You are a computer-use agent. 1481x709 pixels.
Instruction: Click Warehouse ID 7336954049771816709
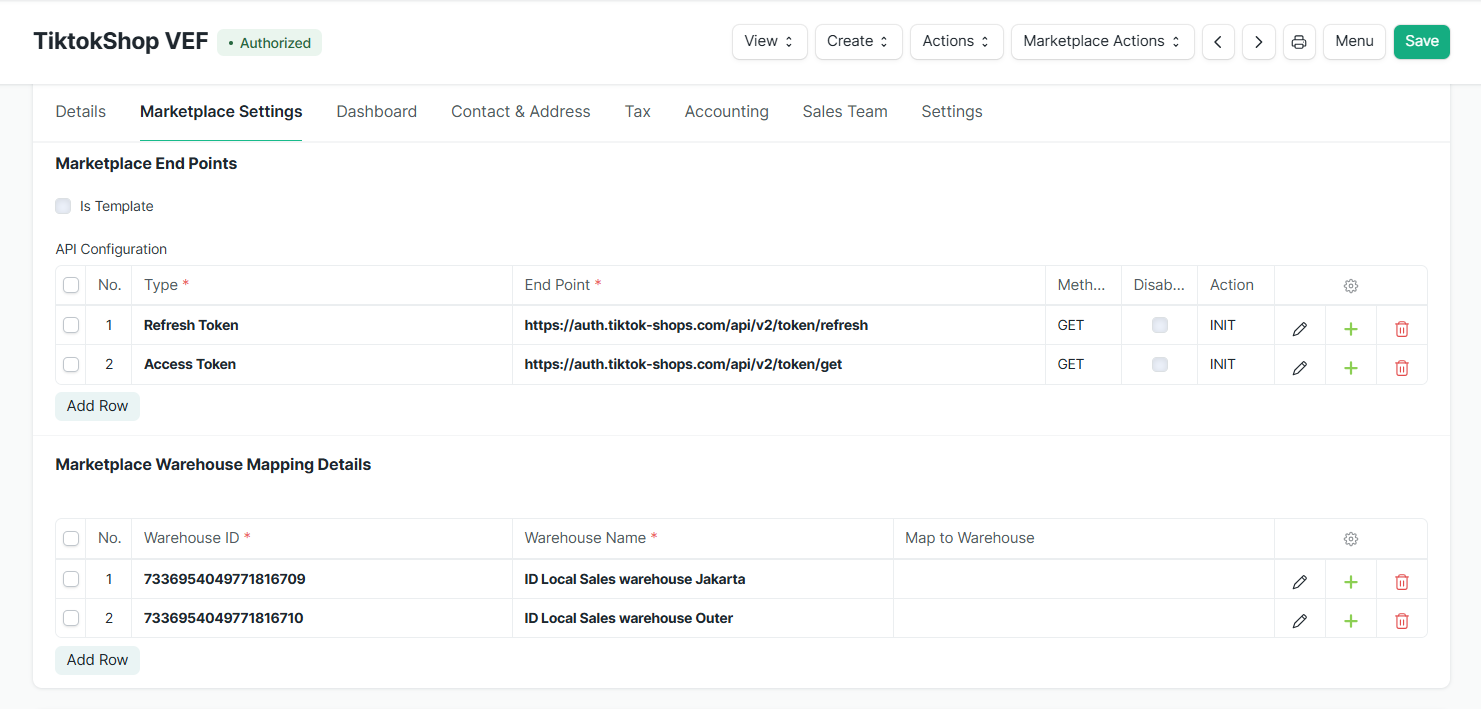[322, 579]
